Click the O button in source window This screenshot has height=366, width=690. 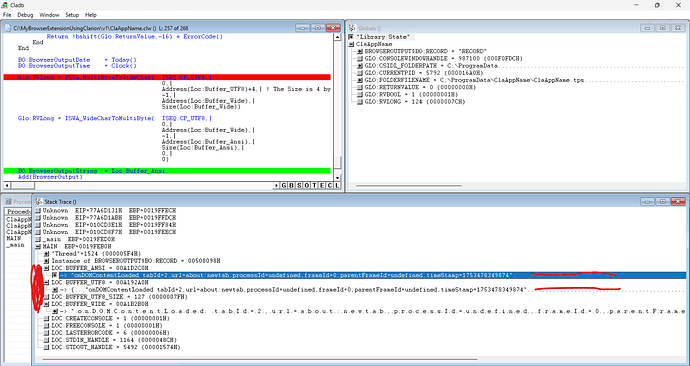[x=306, y=186]
